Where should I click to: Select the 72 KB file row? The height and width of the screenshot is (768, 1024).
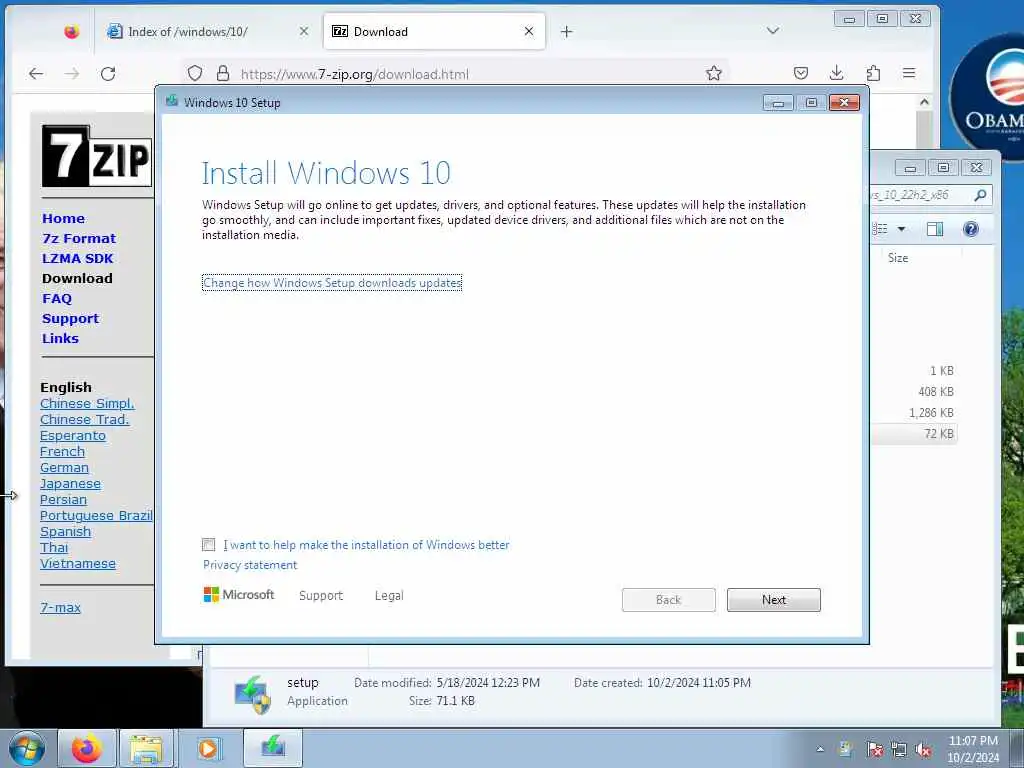coord(914,434)
